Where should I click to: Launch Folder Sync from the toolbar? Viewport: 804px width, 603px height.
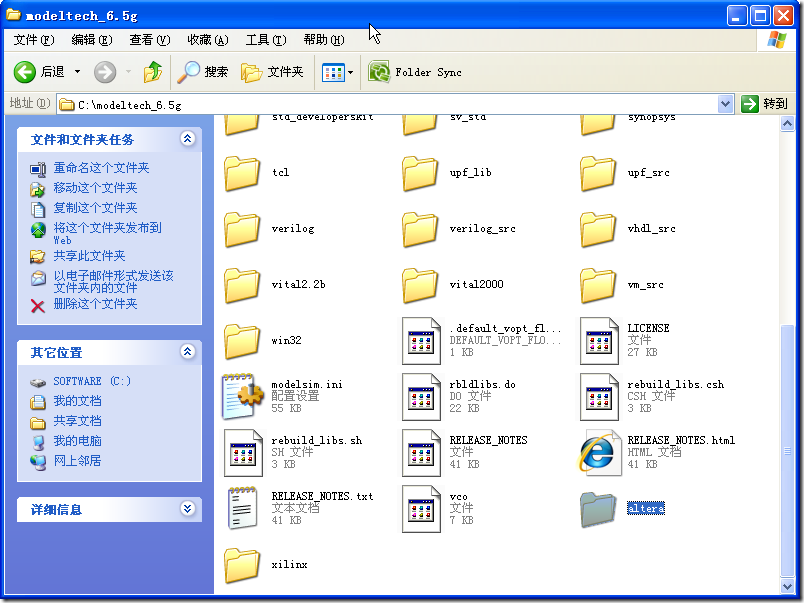point(415,72)
